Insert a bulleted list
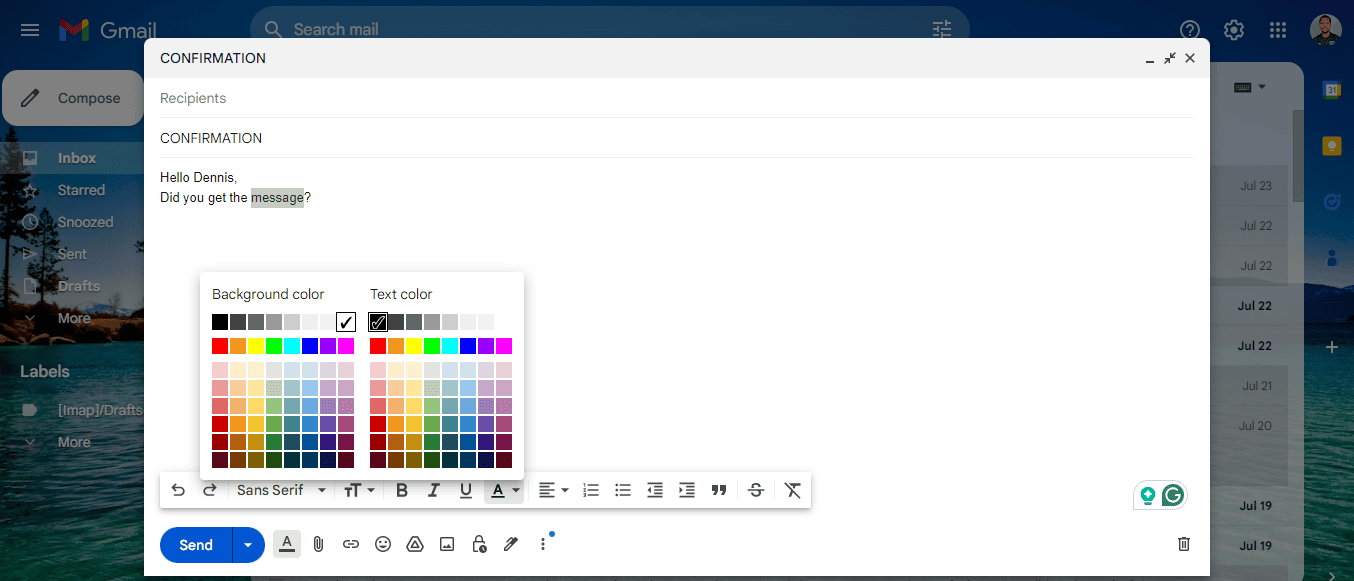The image size is (1354, 581). tap(623, 490)
